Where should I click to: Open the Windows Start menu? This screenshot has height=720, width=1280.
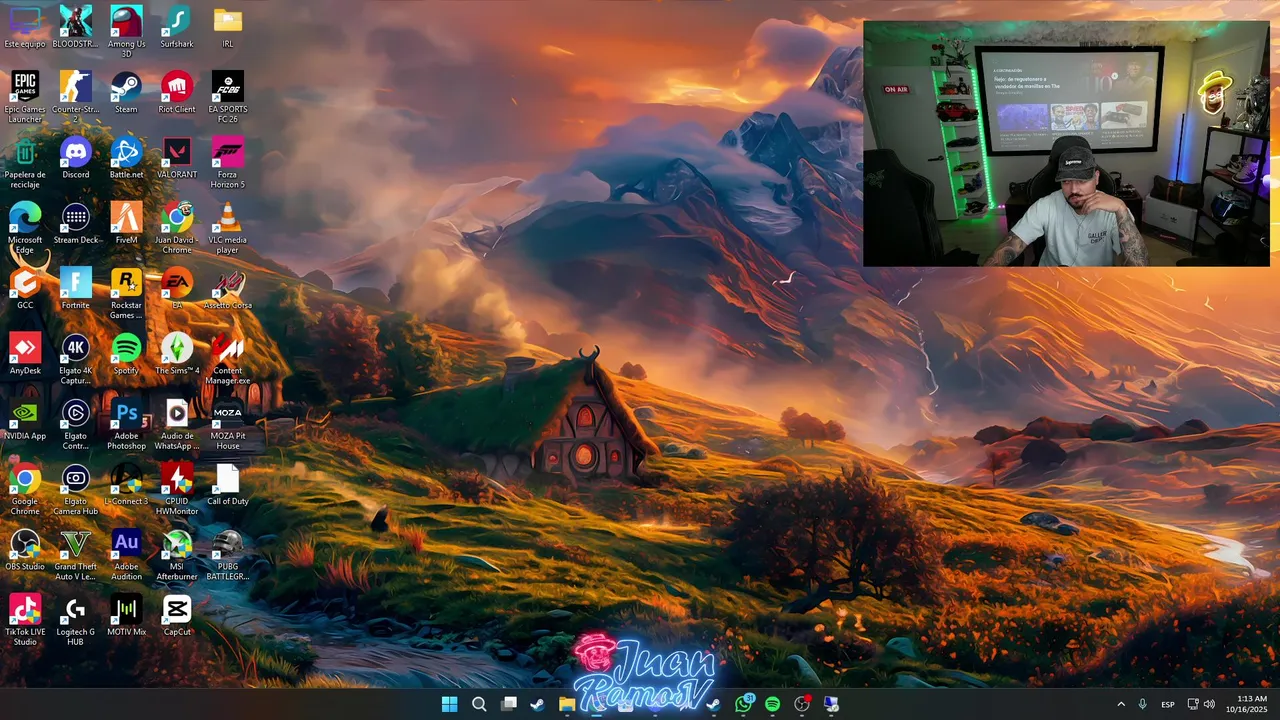click(x=449, y=704)
